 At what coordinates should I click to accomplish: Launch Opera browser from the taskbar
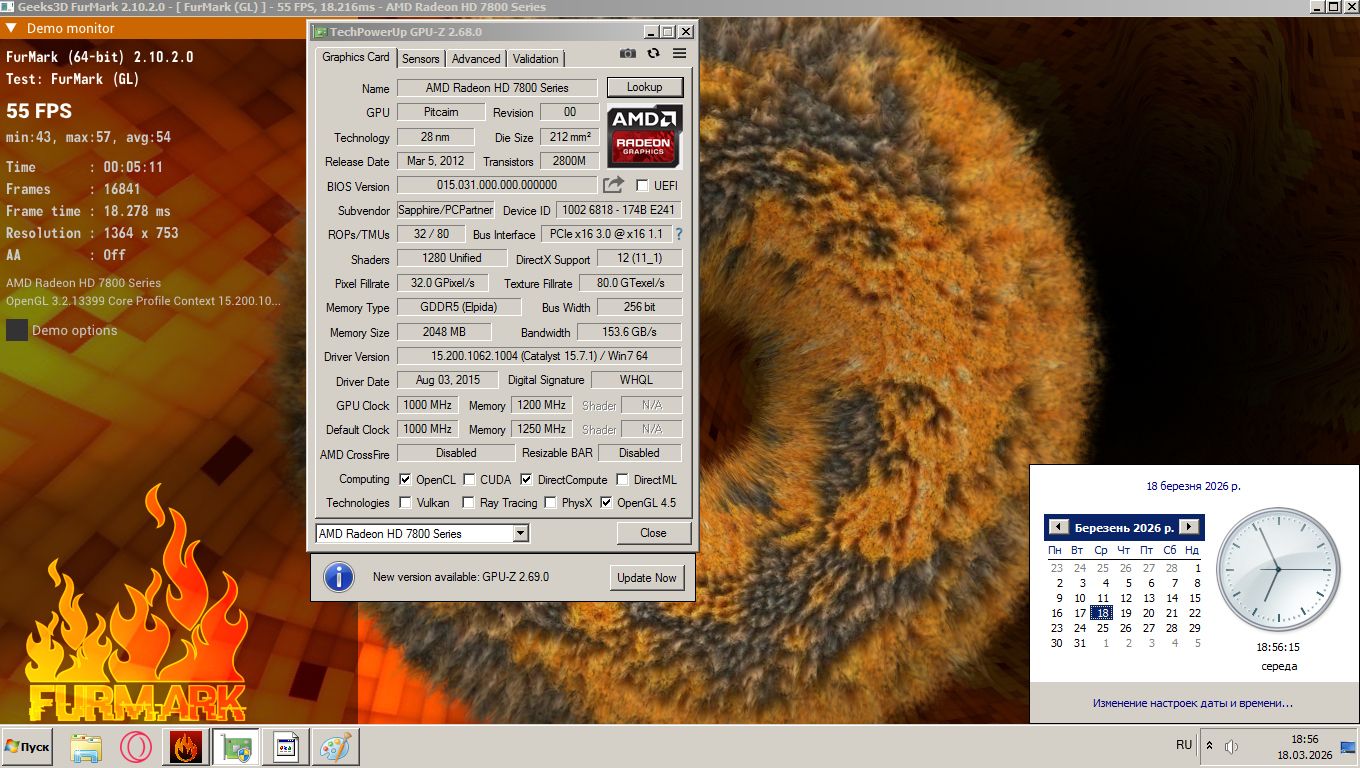136,747
